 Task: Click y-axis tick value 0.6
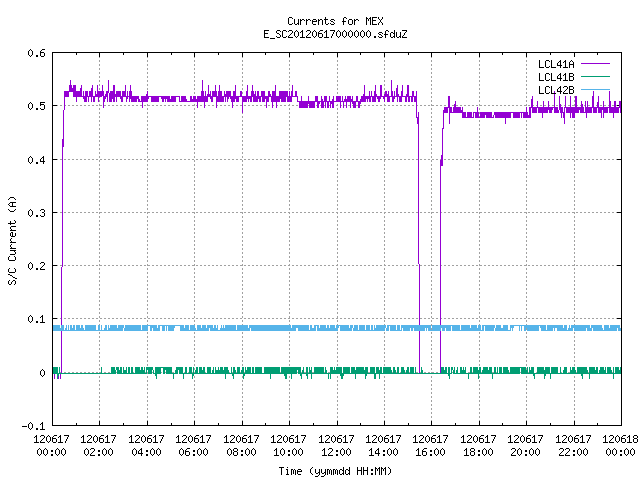pos(36,53)
